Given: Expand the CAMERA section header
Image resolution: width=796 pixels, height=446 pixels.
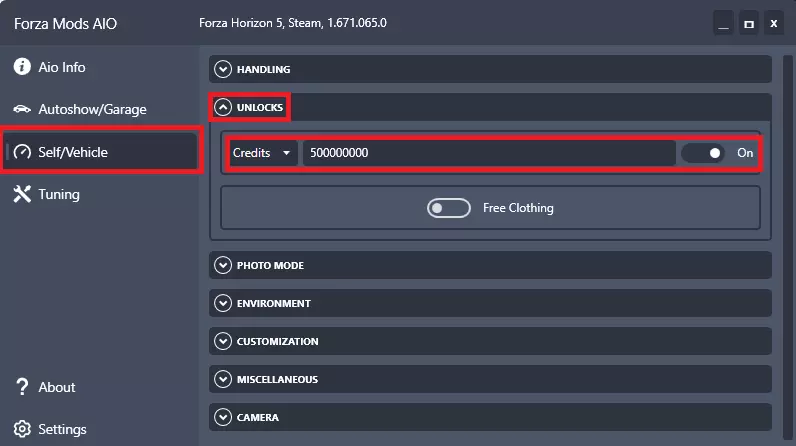Looking at the screenshot, I should pyautogui.click(x=490, y=417).
